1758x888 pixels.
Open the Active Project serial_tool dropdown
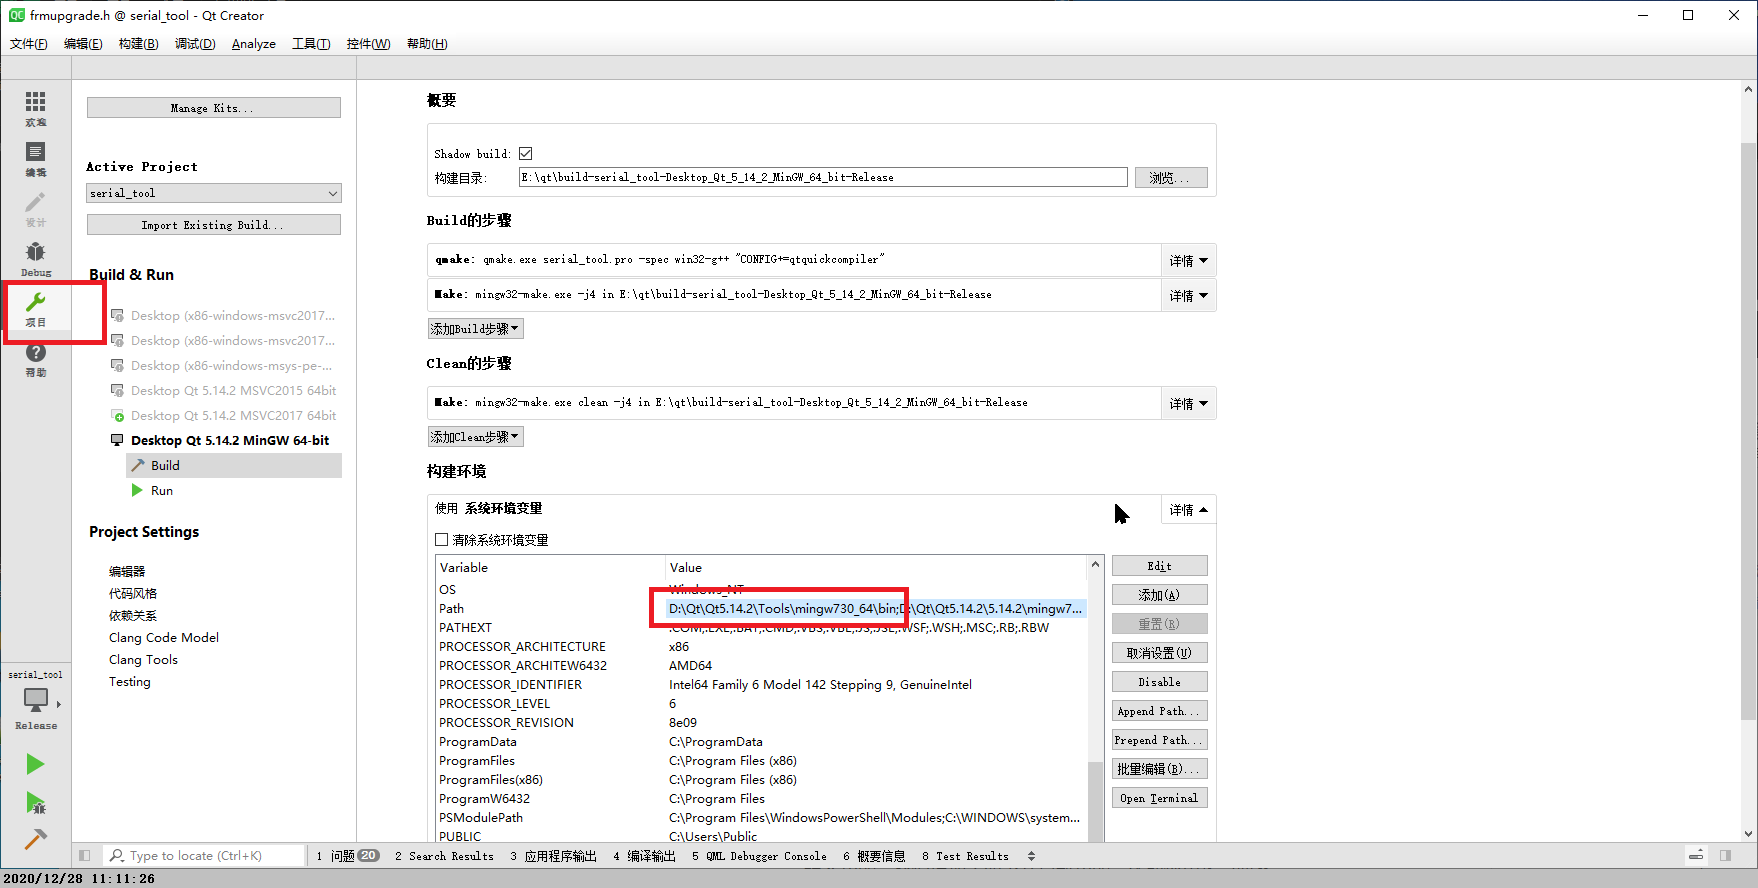[214, 193]
